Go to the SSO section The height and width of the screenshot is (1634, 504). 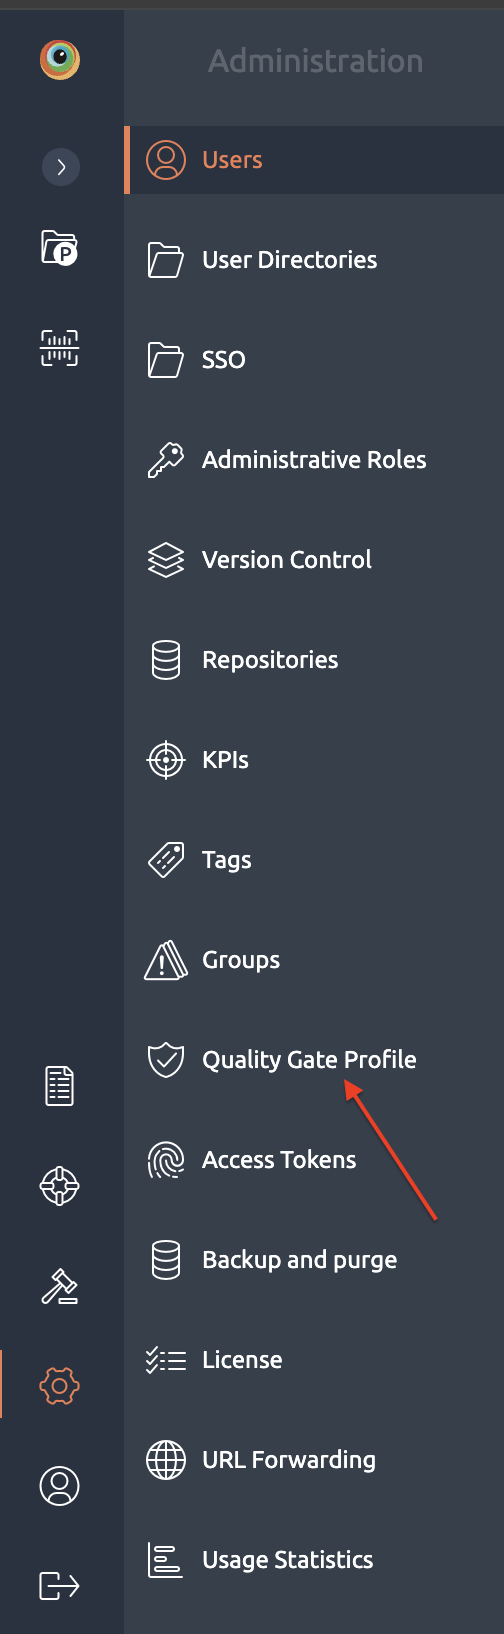(314, 360)
